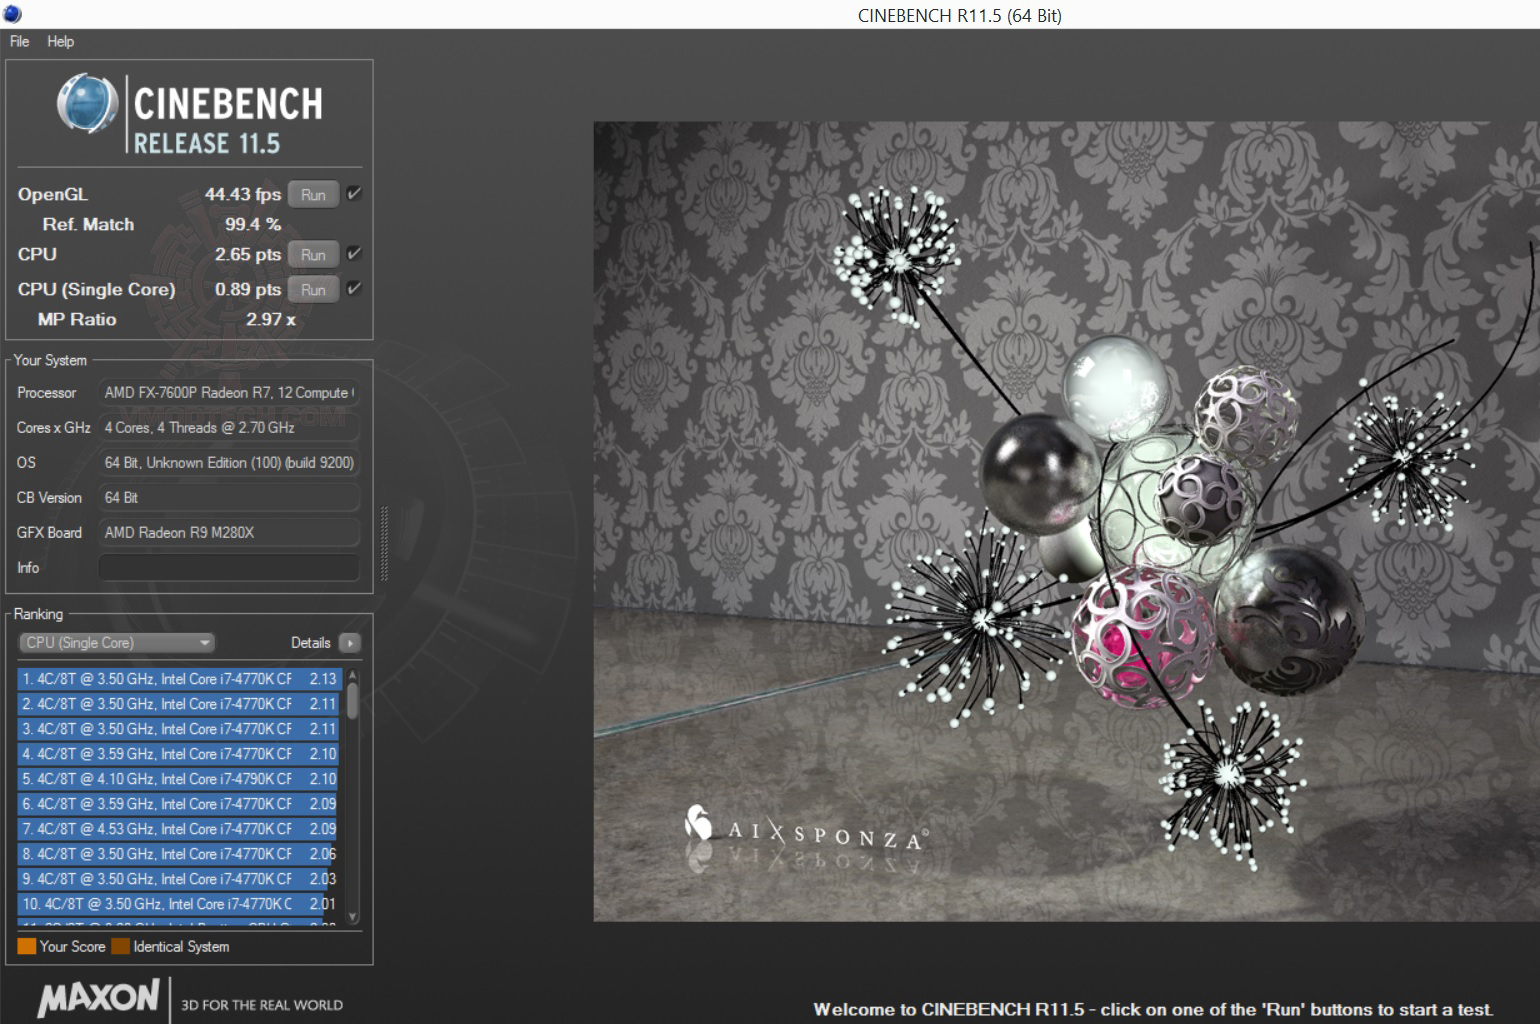
Task: Click the ranking list scrollbar thumb
Action: (352, 700)
